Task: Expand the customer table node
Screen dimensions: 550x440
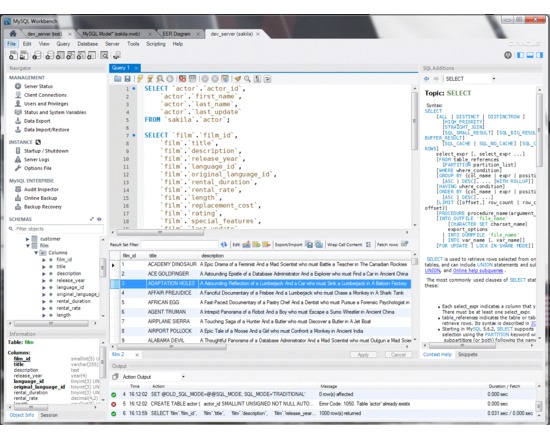Action: 28,239
